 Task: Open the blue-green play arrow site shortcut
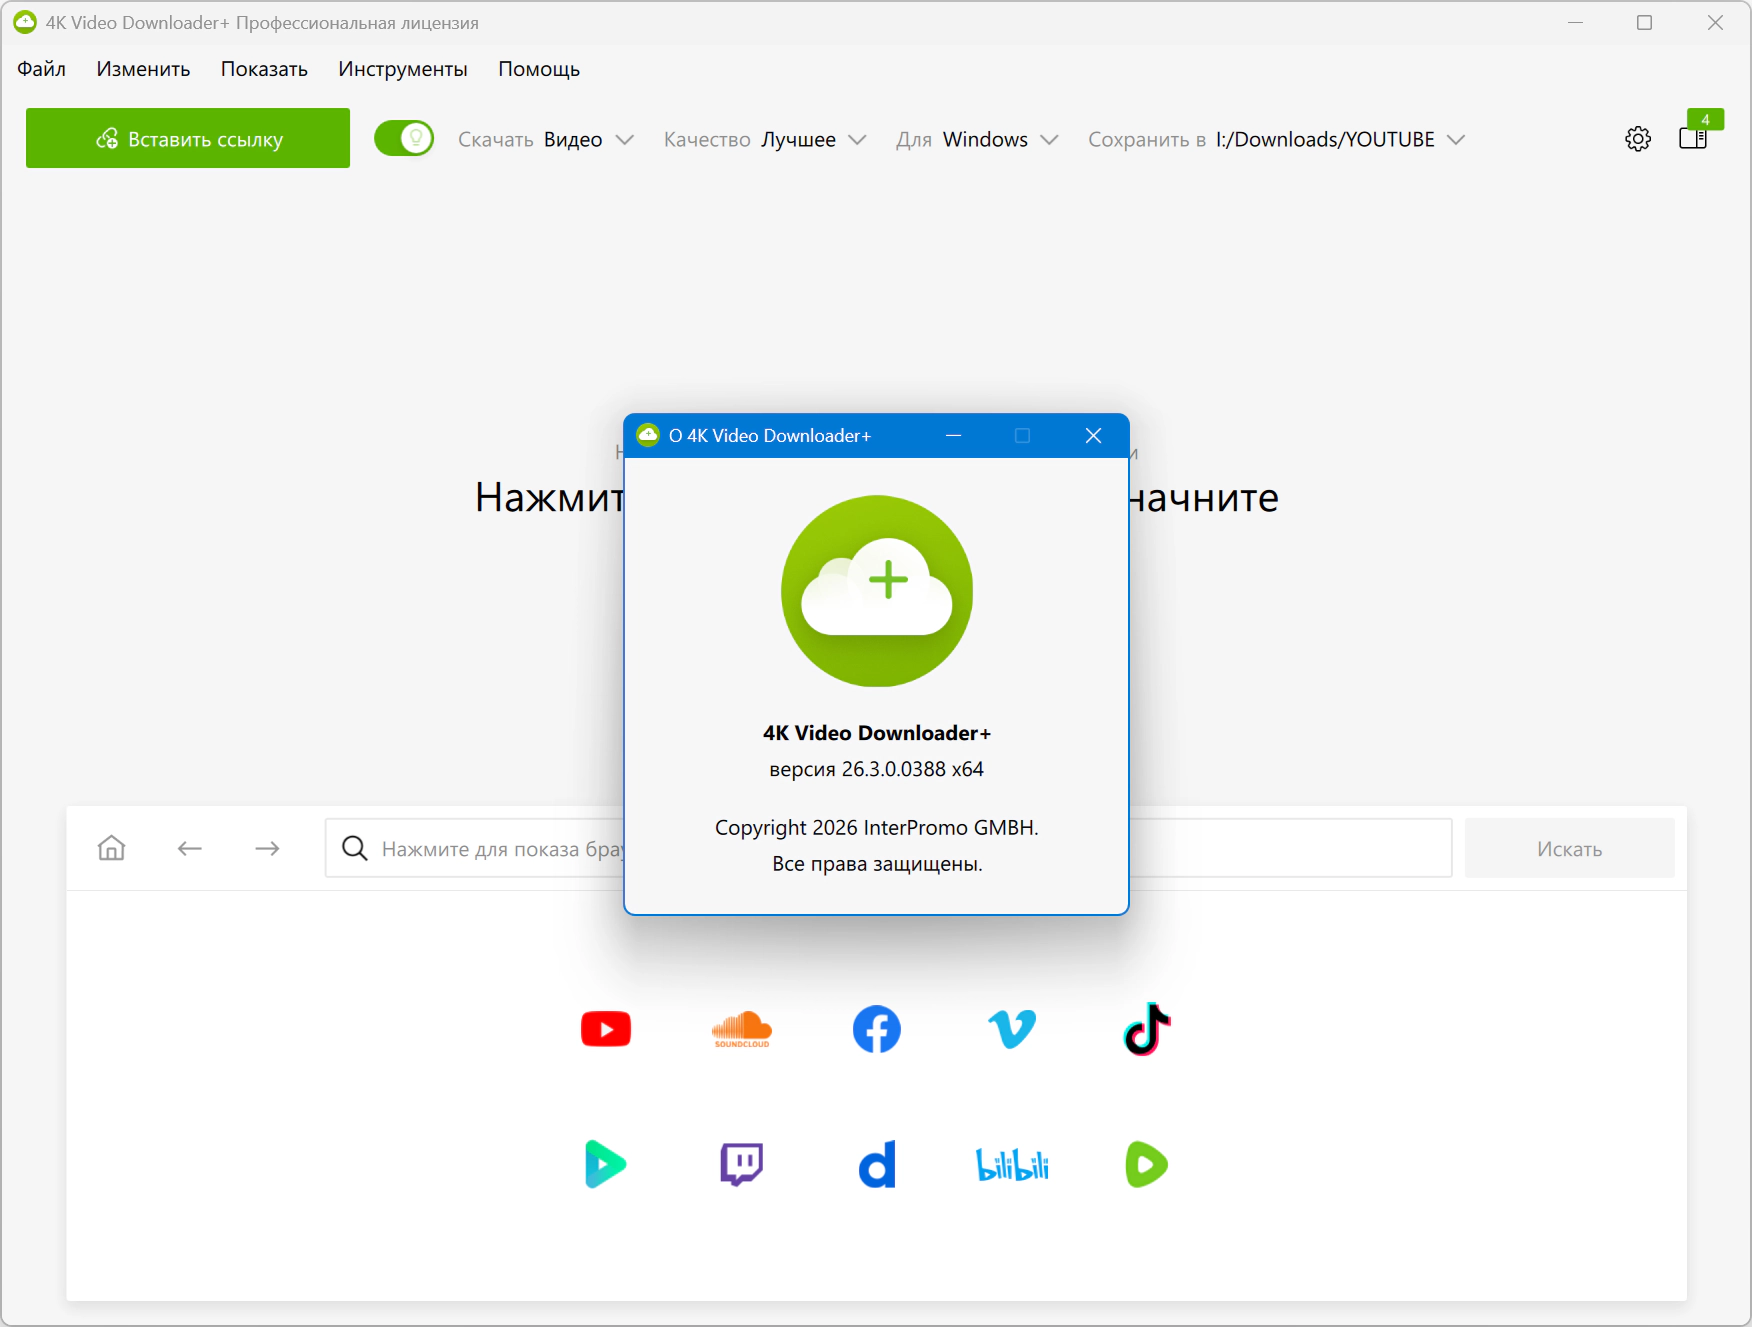[606, 1164]
